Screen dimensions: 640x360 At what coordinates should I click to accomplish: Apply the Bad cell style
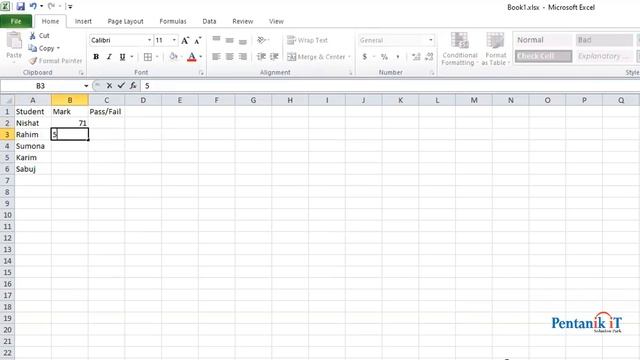pos(604,40)
